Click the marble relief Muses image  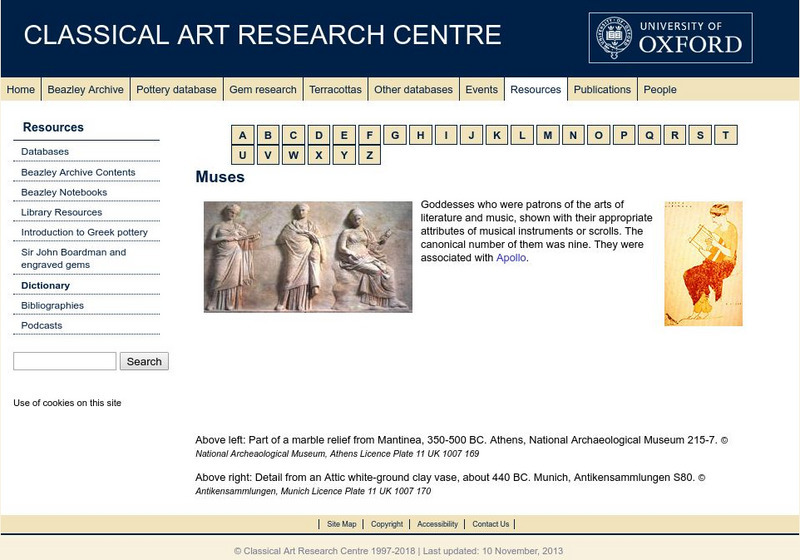308,257
